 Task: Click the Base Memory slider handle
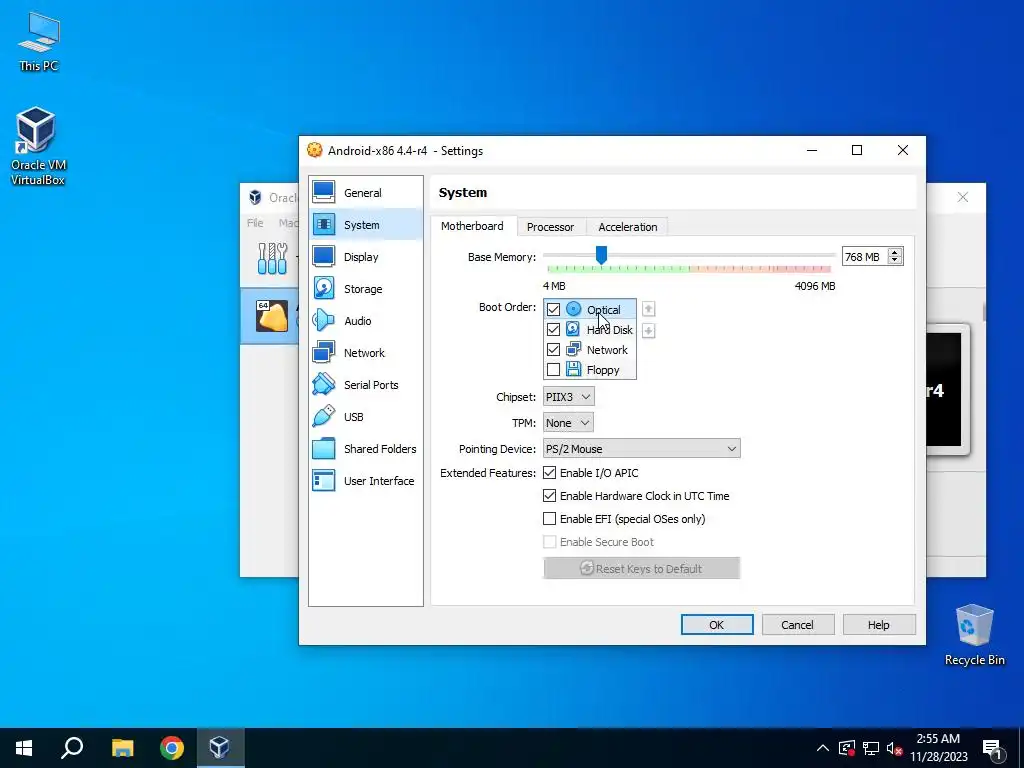coord(601,255)
